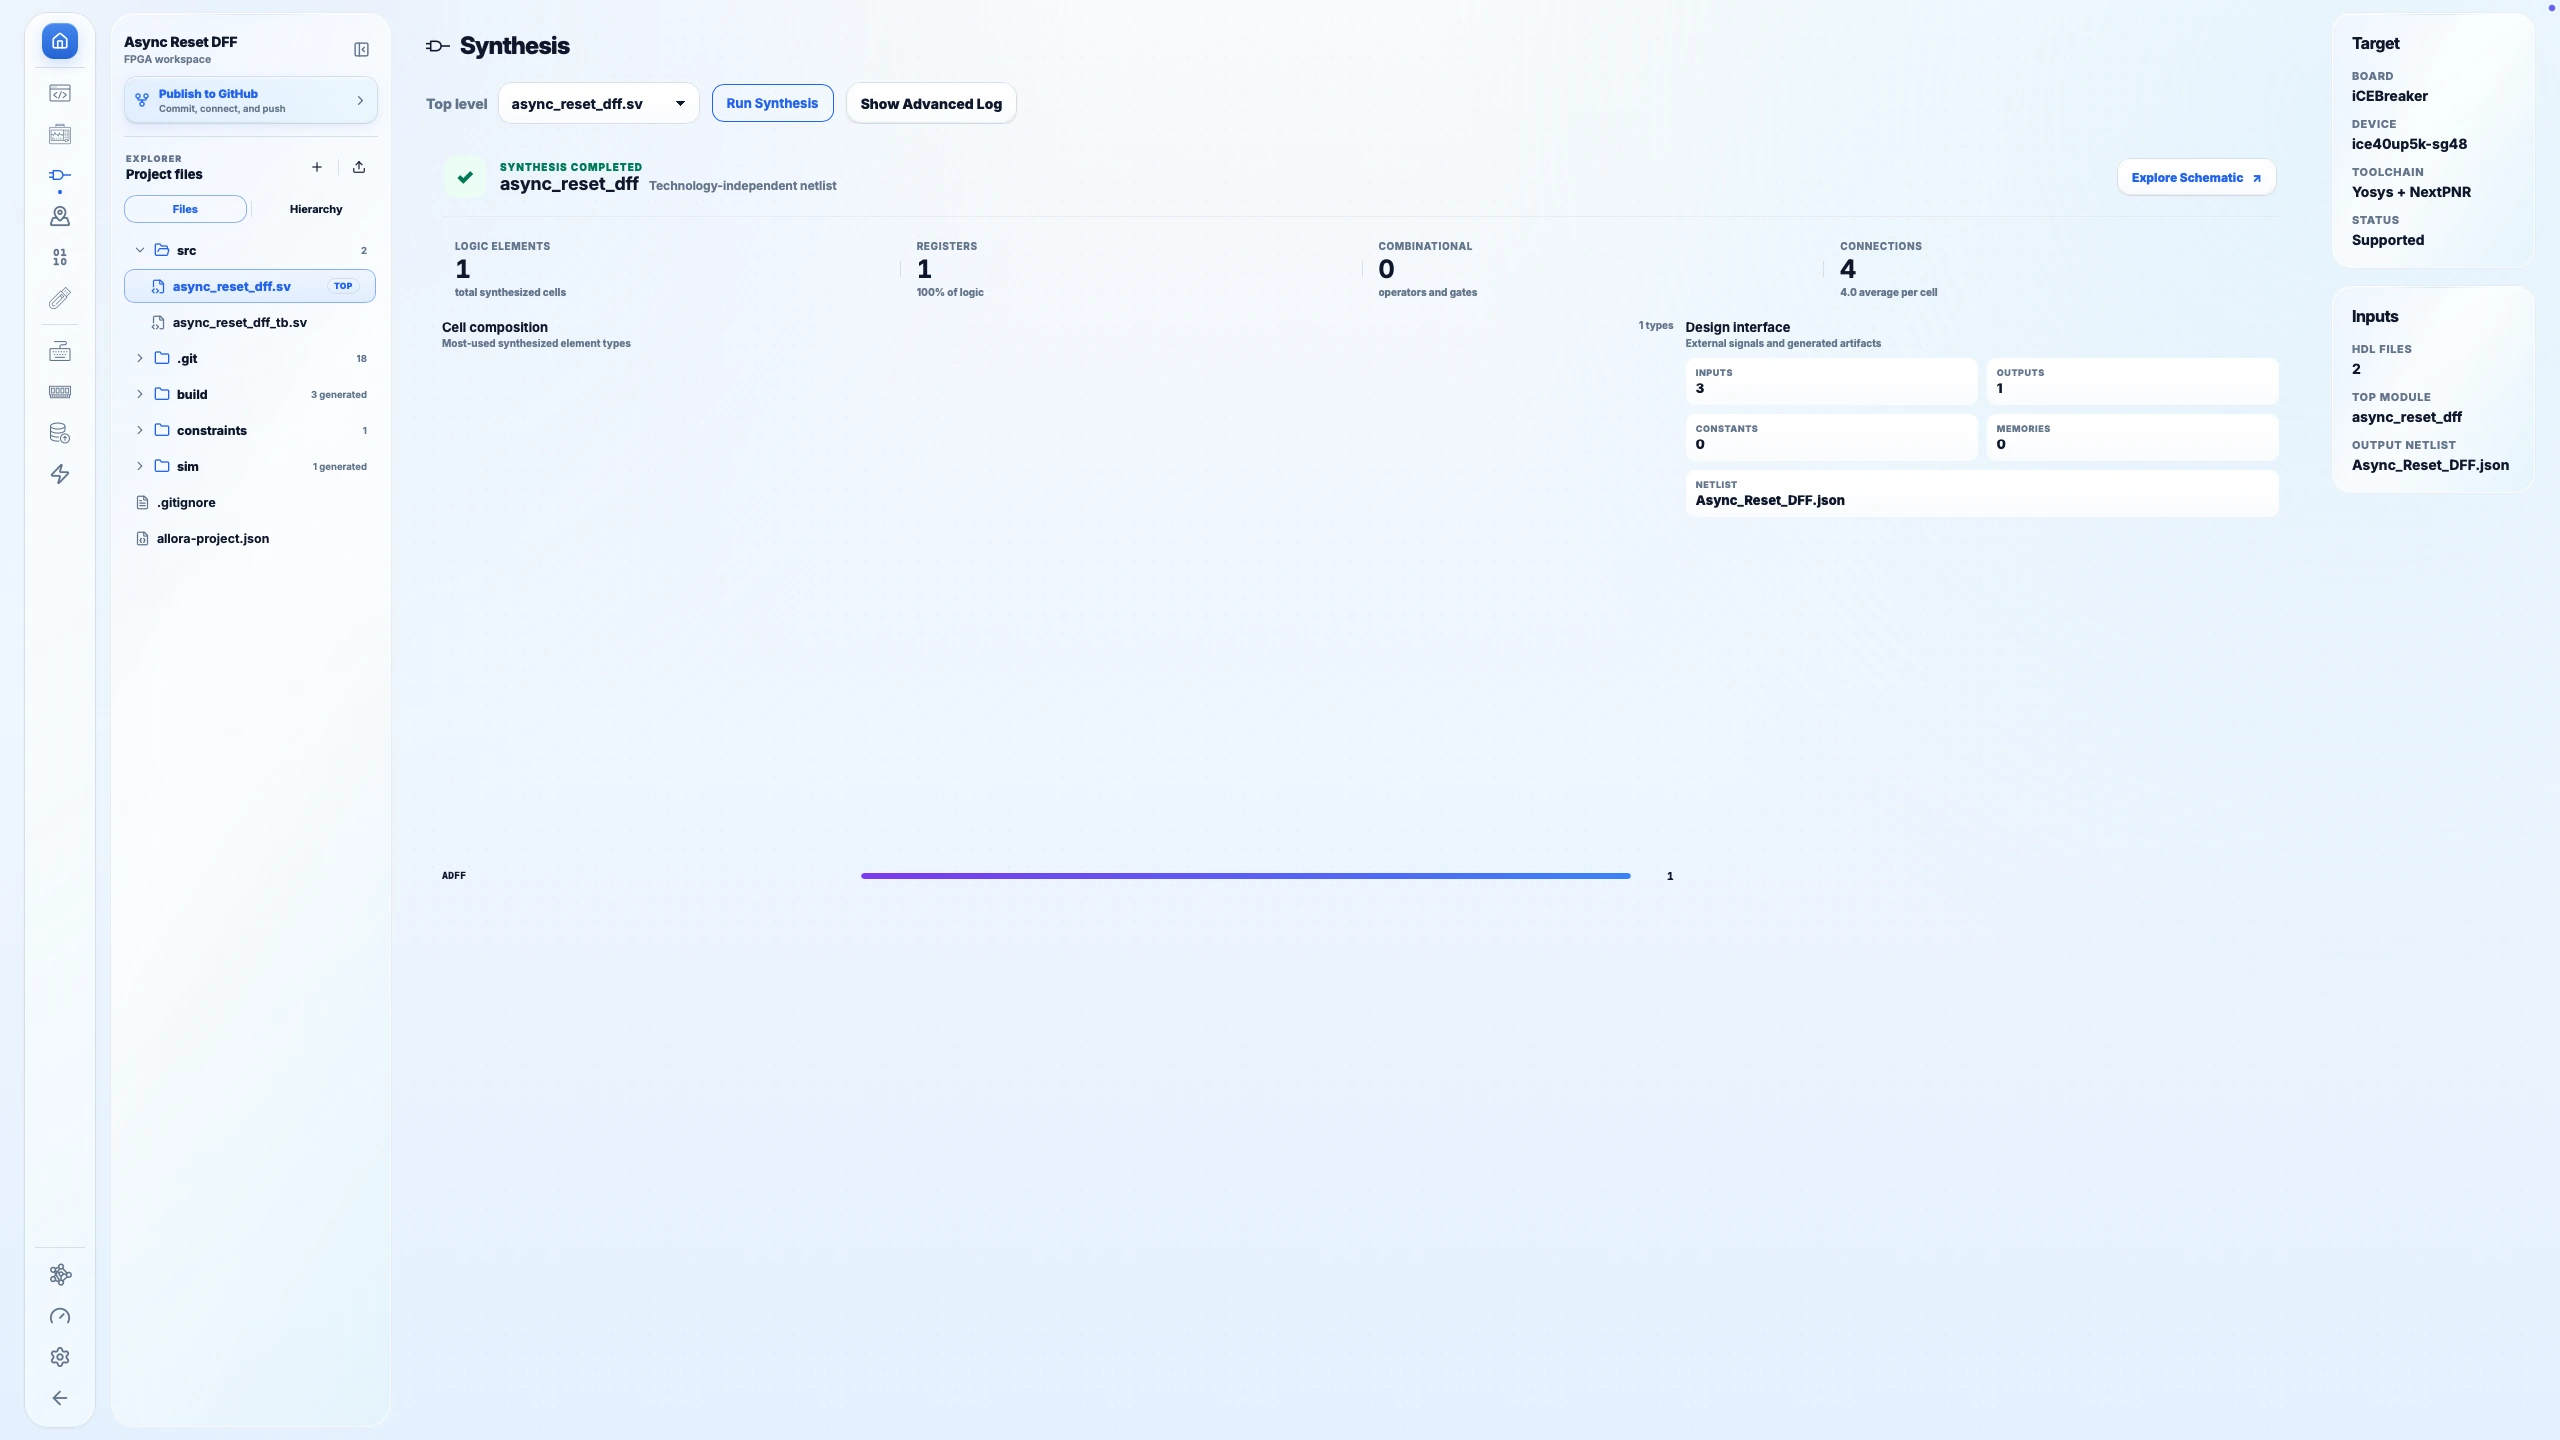
Task: Expand the .git folder
Action: 140,358
